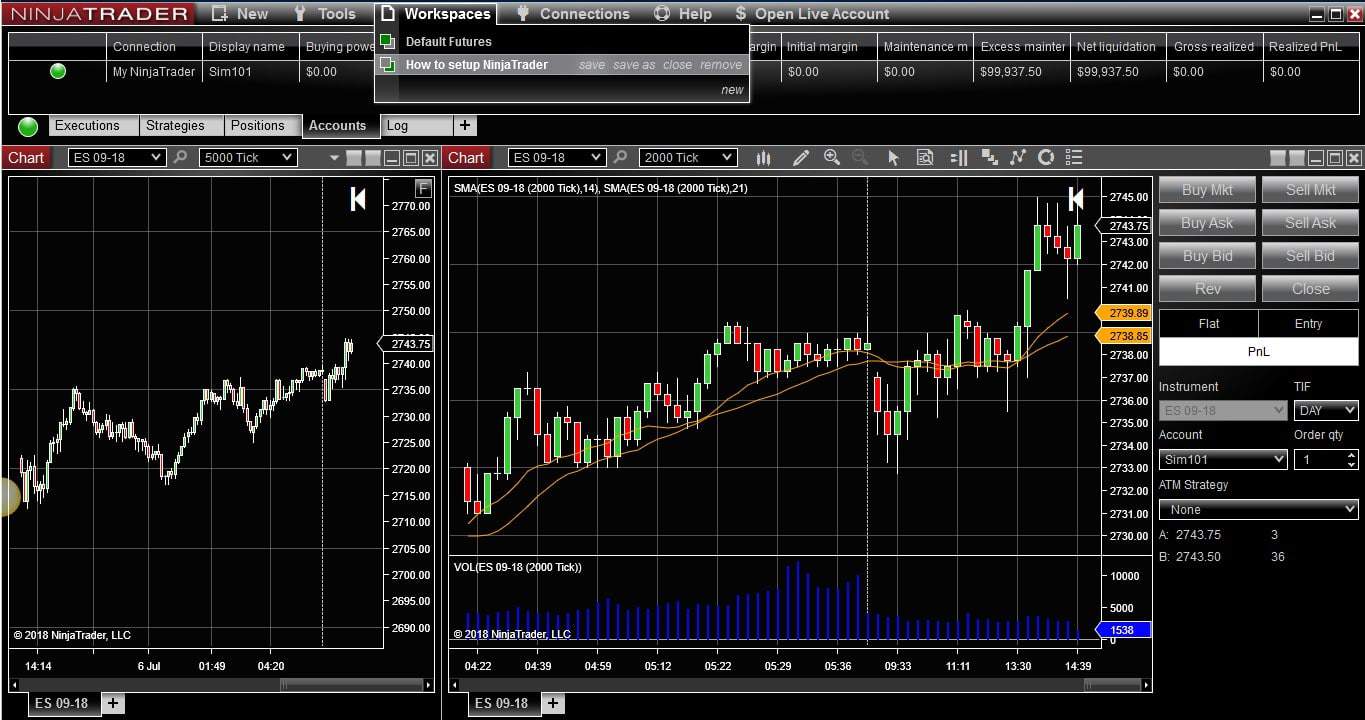Open the indicators icon in chart toolbar

[1018, 157]
